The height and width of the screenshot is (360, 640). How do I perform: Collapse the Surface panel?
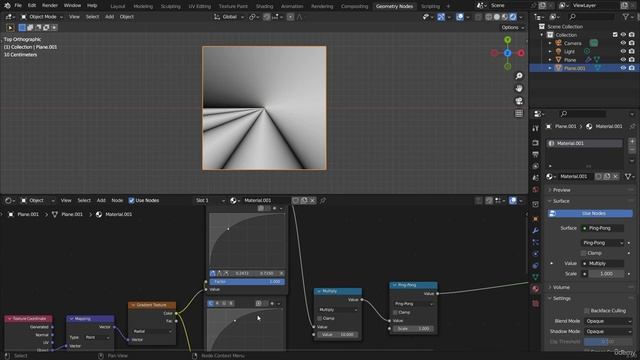(560, 201)
